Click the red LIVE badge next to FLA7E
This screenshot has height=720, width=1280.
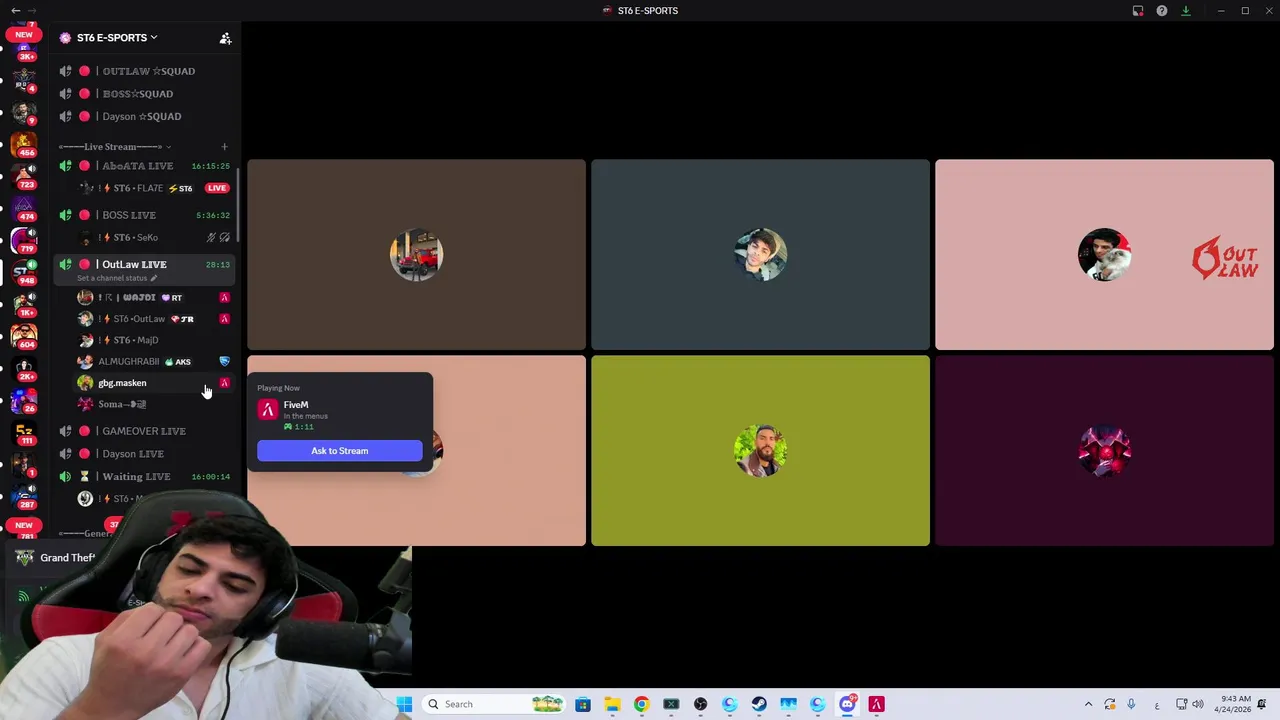tap(217, 188)
